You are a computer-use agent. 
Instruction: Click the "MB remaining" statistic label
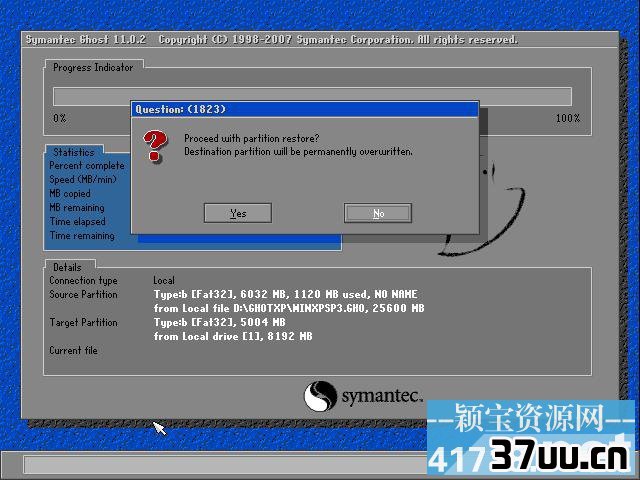point(77,207)
